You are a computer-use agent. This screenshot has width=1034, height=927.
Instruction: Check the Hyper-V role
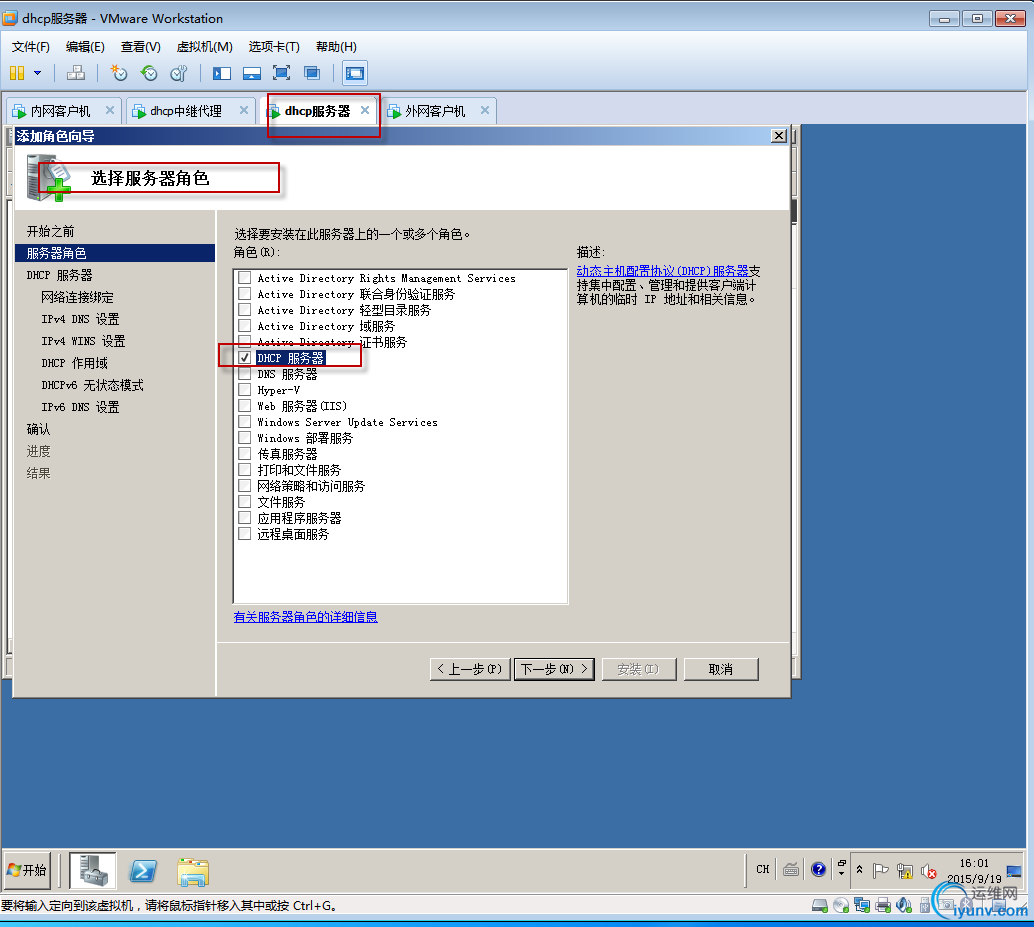tap(245, 390)
